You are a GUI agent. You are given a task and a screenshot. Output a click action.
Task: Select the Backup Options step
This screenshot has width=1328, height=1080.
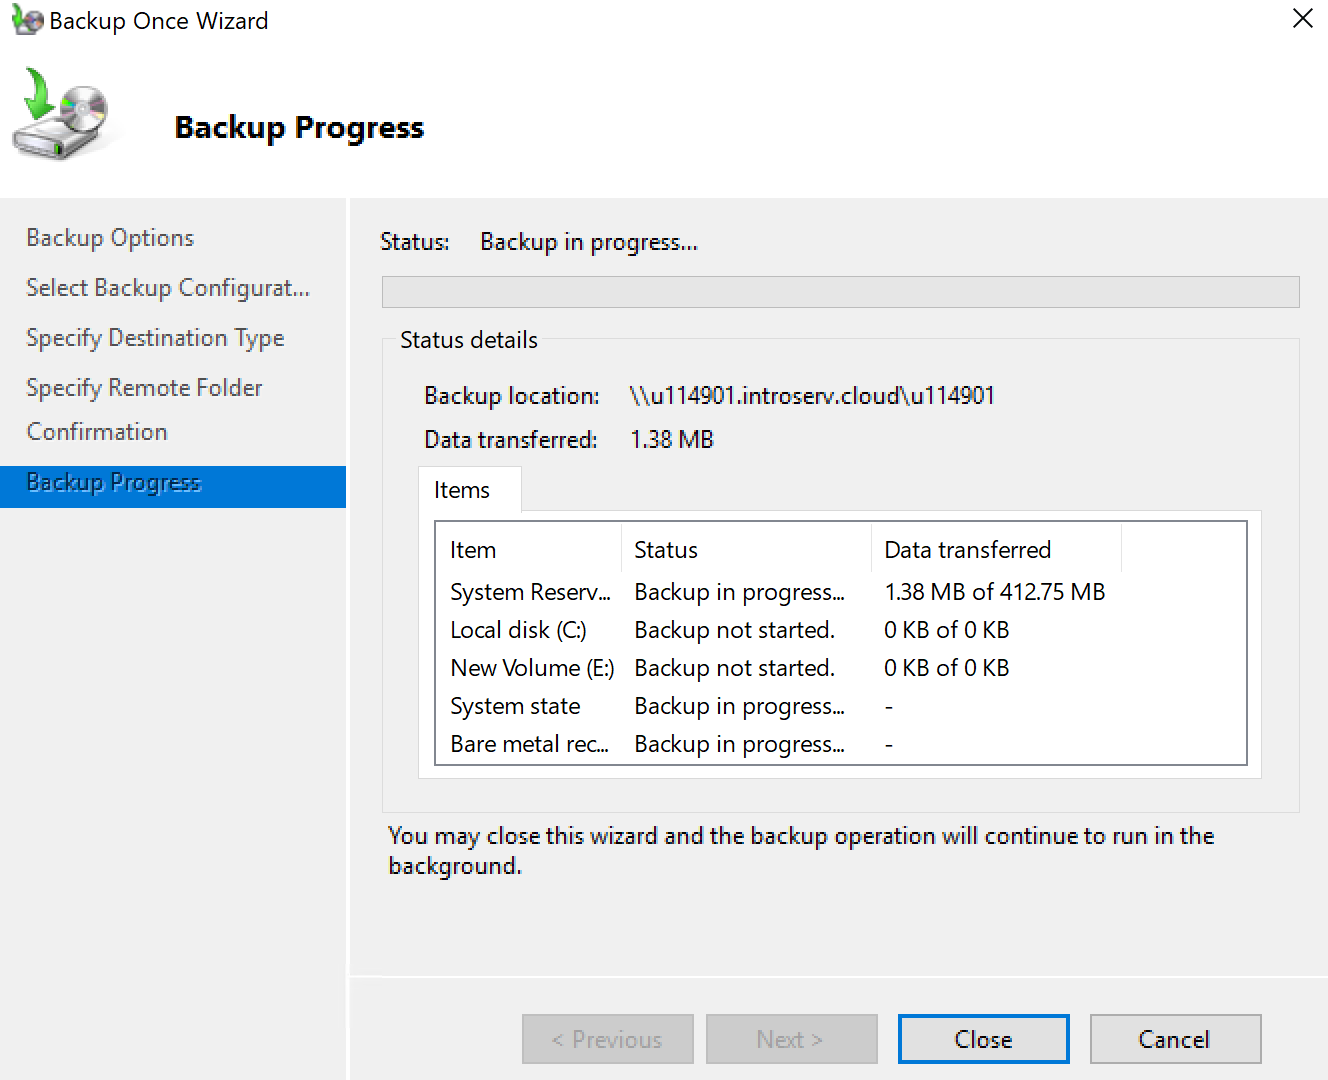(110, 238)
